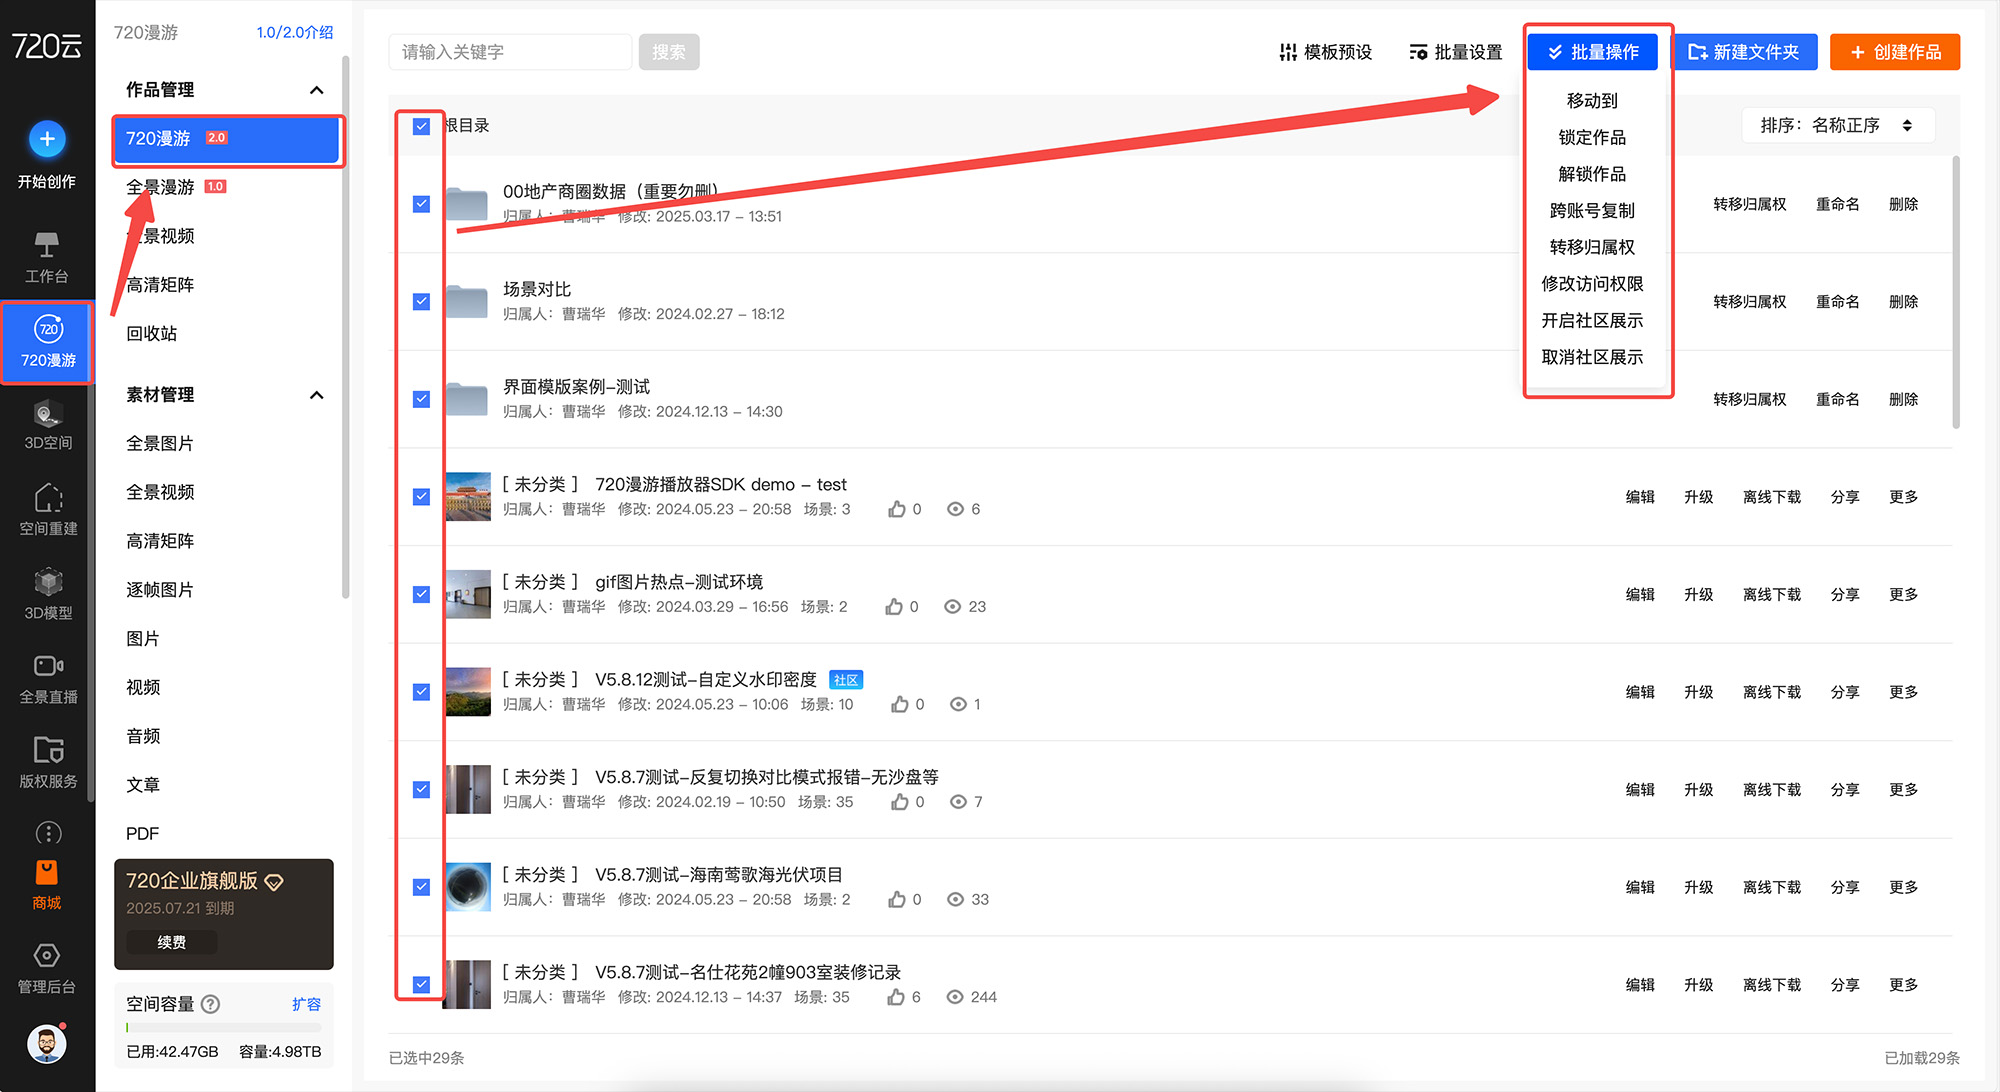The width and height of the screenshot is (2000, 1092).
Task: Uncheck the 根目录 select-all checkbox
Action: (x=421, y=126)
